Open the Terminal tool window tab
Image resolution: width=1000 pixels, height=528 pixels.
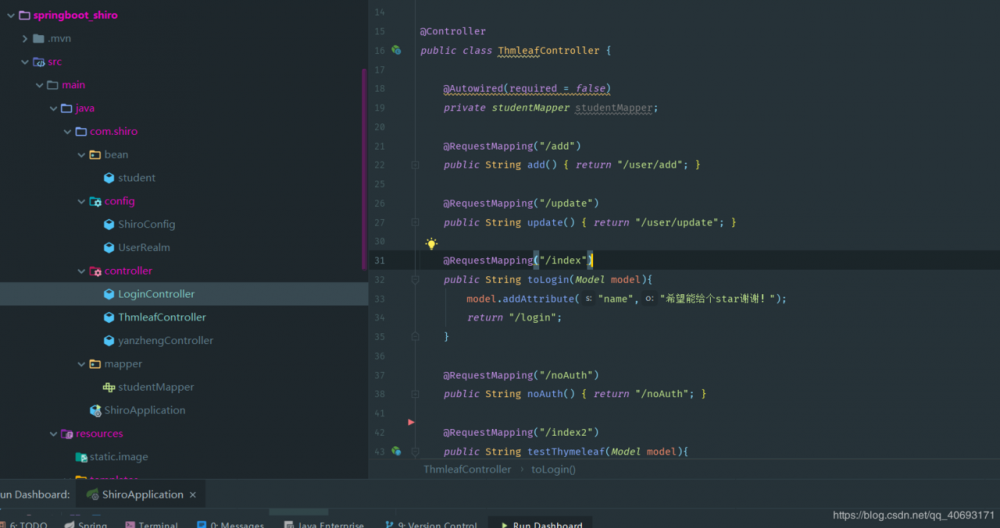pyautogui.click(x=157, y=524)
